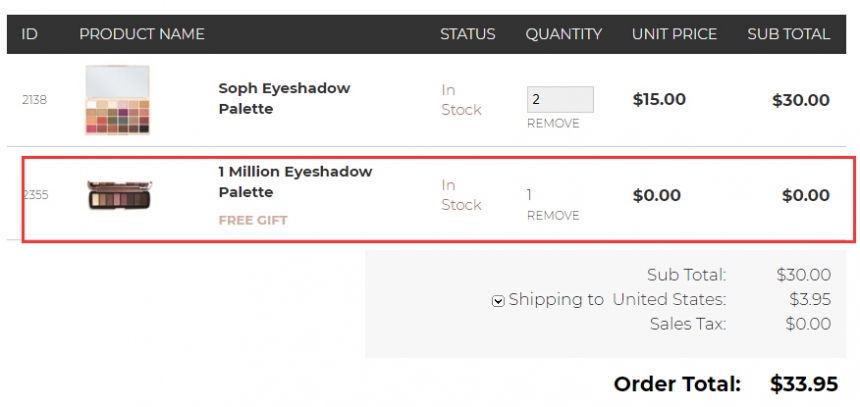Click the ID column header
Image resolution: width=860 pixels, height=407 pixels.
(30, 34)
